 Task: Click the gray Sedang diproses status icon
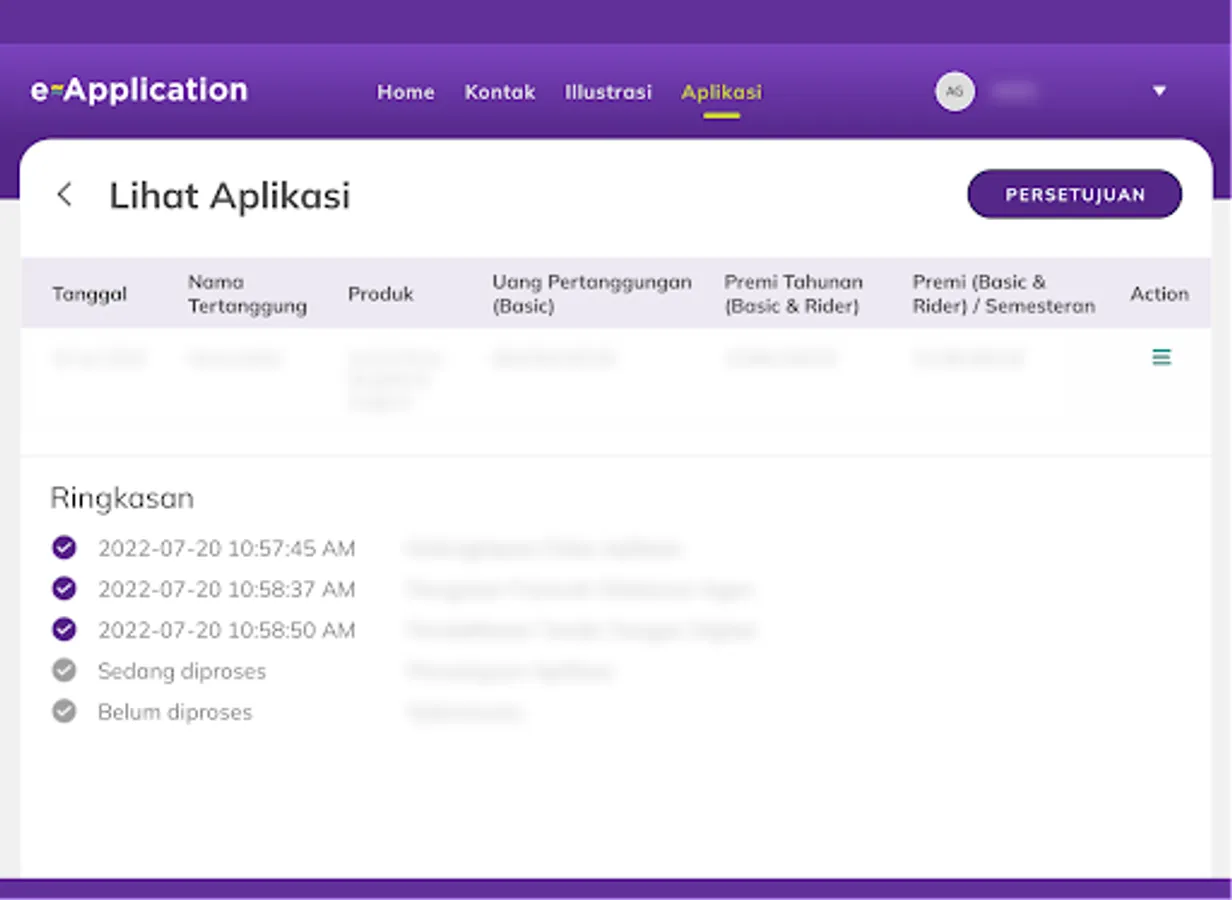[x=64, y=671]
